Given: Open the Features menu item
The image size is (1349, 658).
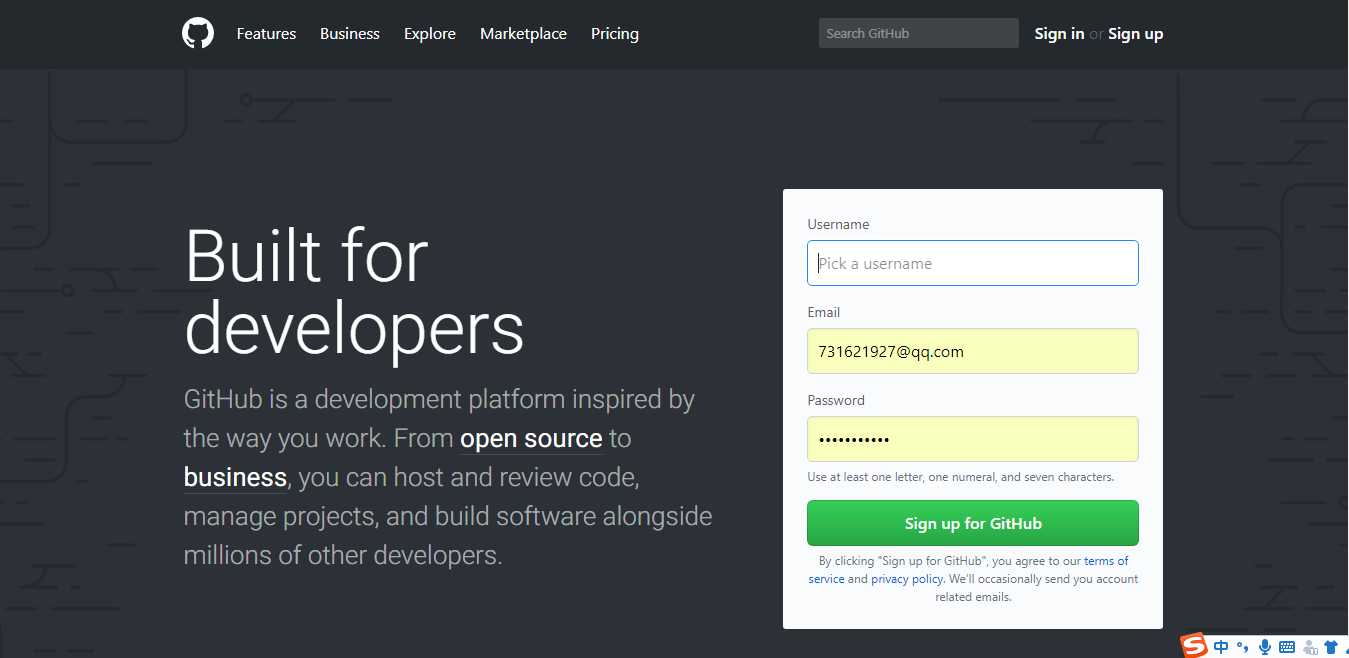Looking at the screenshot, I should (x=266, y=33).
